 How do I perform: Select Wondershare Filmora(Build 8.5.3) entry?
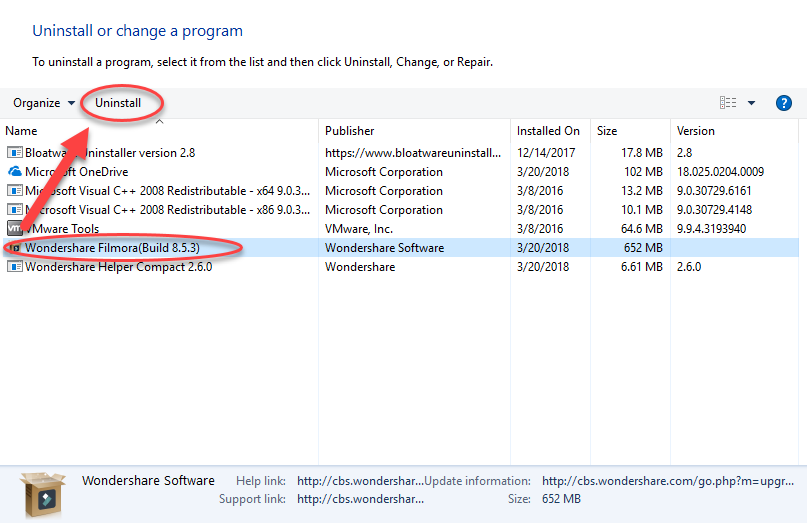(x=112, y=248)
